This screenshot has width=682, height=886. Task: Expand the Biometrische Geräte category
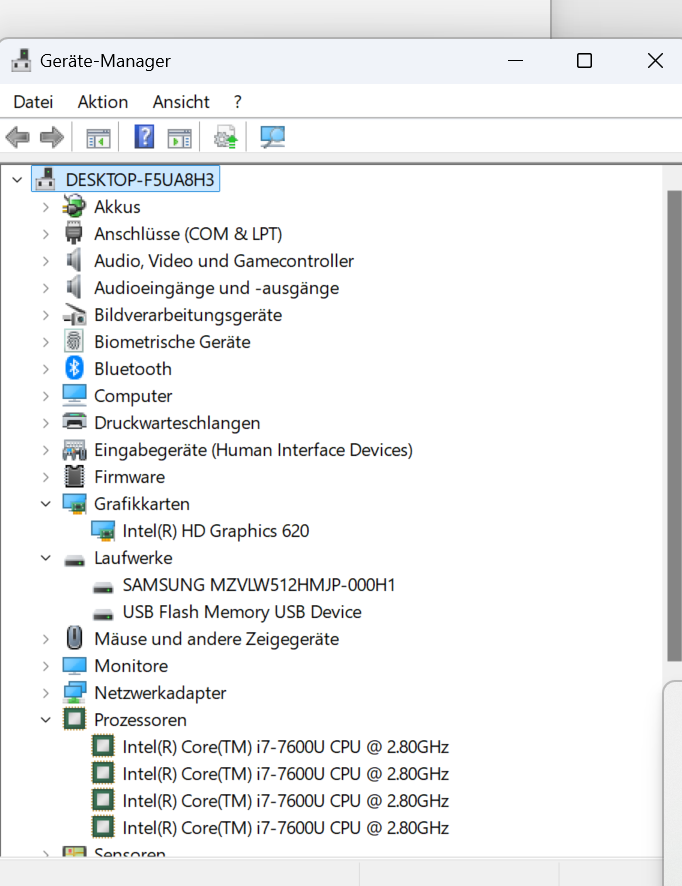[x=46, y=342]
